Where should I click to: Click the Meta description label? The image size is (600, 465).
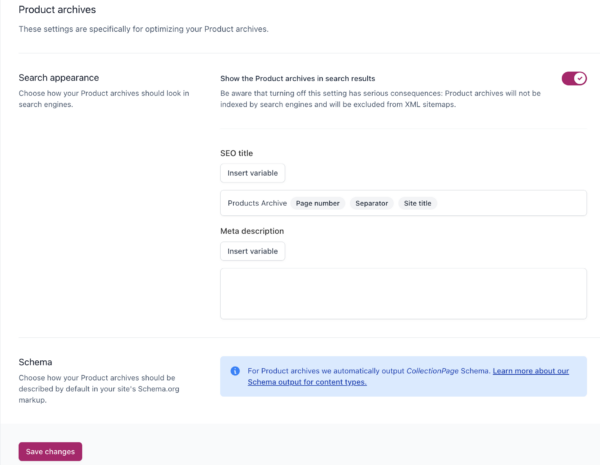pos(252,231)
